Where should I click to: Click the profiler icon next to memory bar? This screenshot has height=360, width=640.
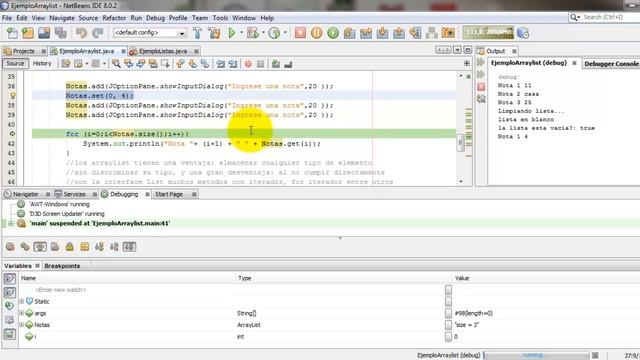523,33
